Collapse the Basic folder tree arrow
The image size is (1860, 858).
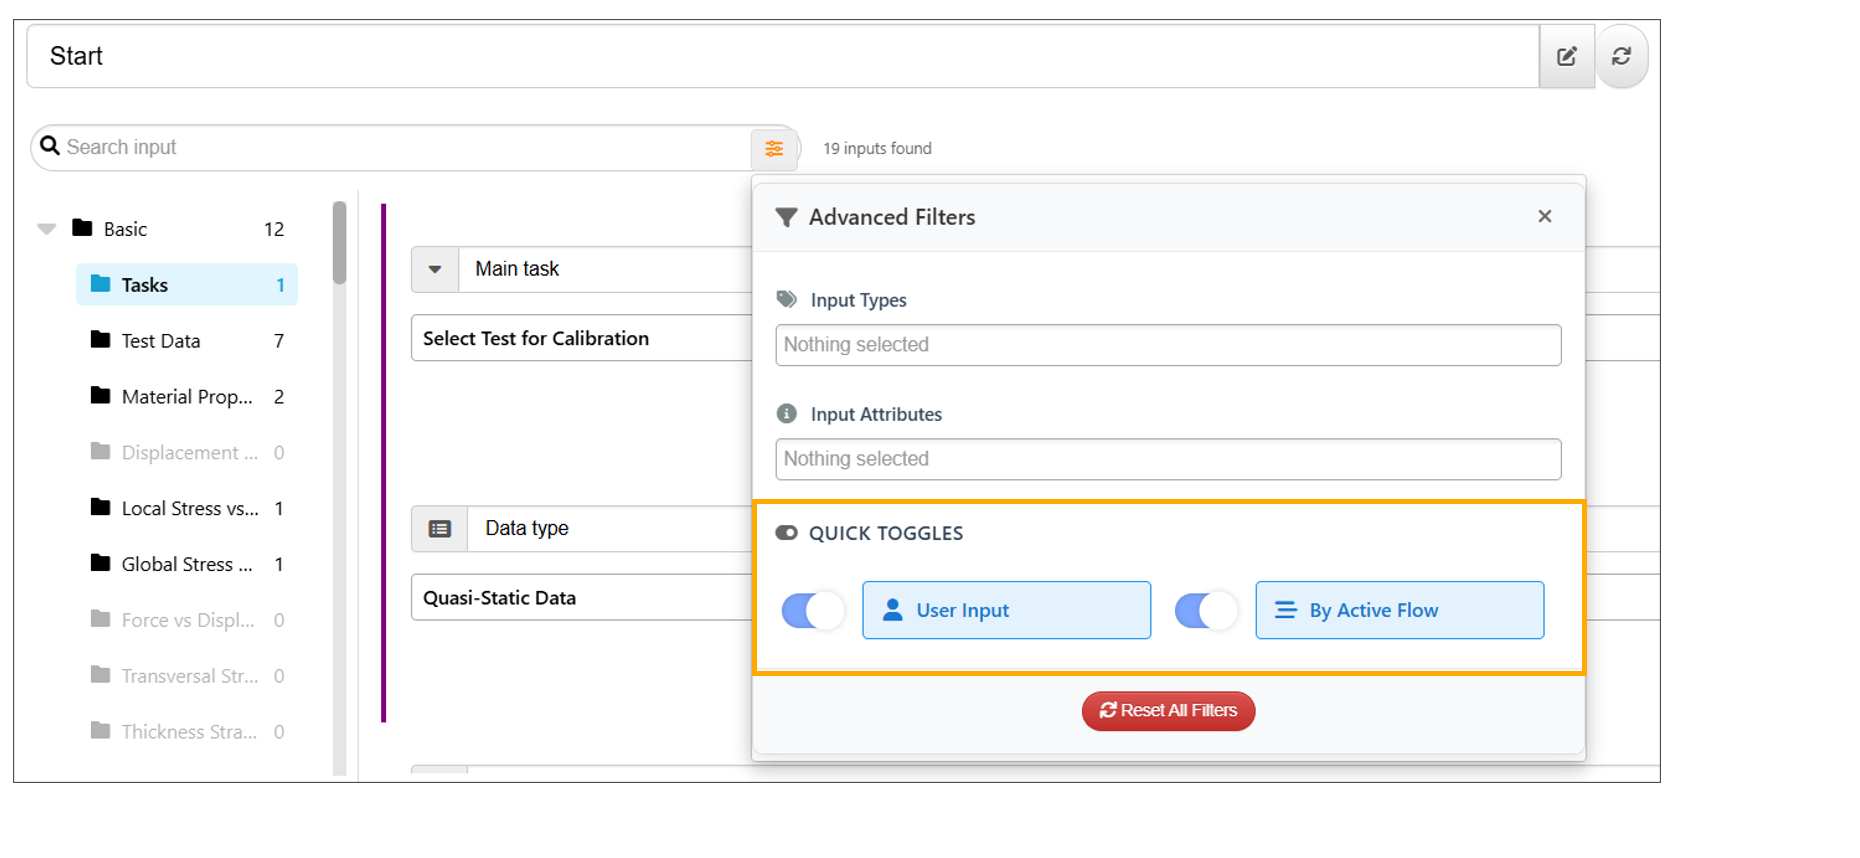[x=47, y=229]
